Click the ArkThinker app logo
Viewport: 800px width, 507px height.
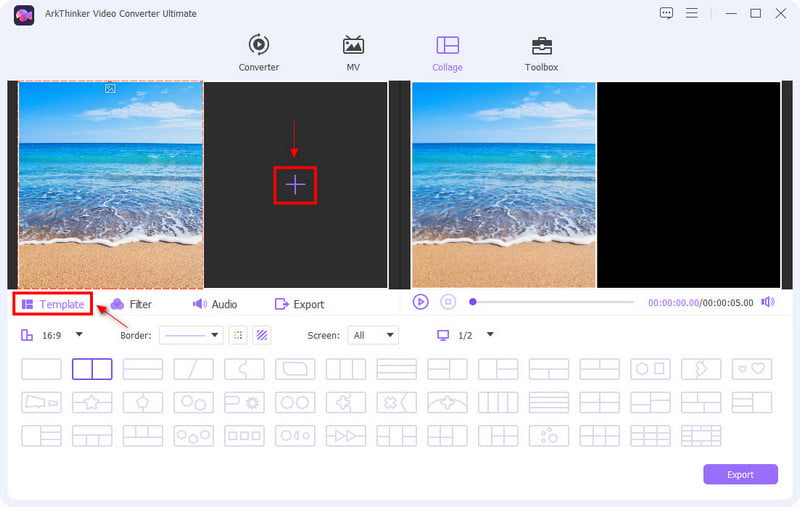(x=24, y=15)
